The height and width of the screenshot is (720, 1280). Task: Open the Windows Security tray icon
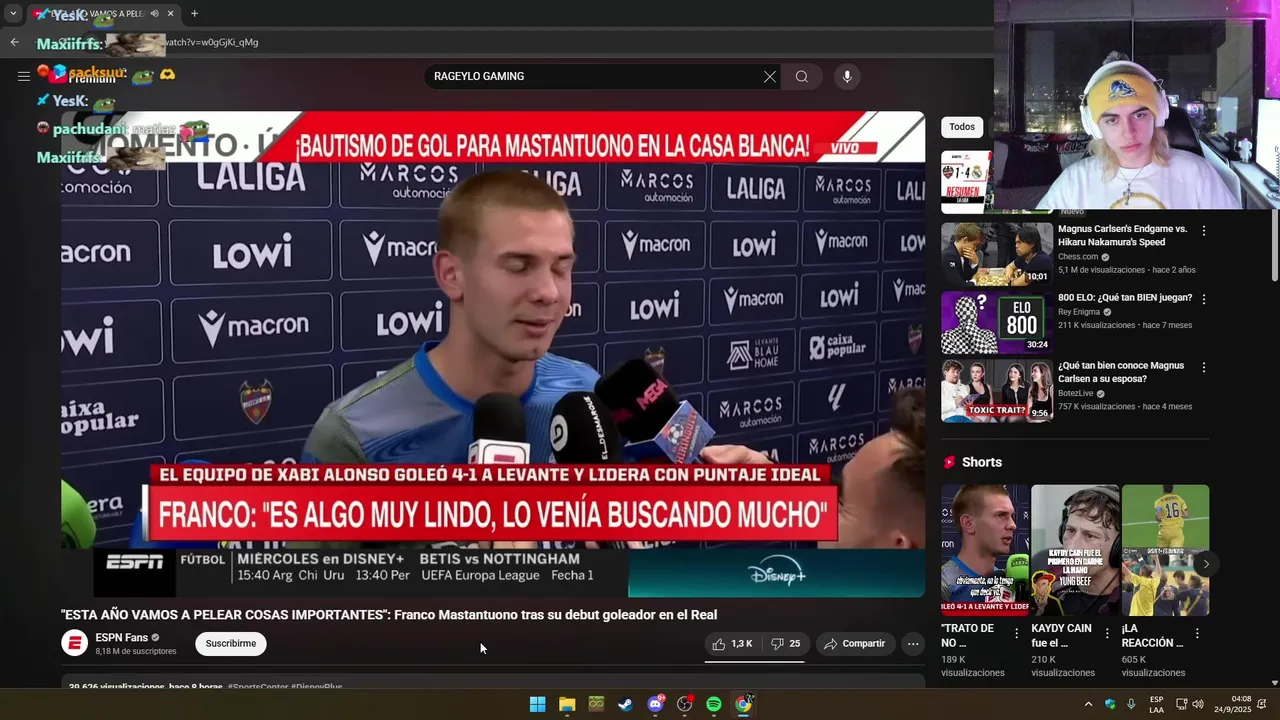click(x=1110, y=704)
